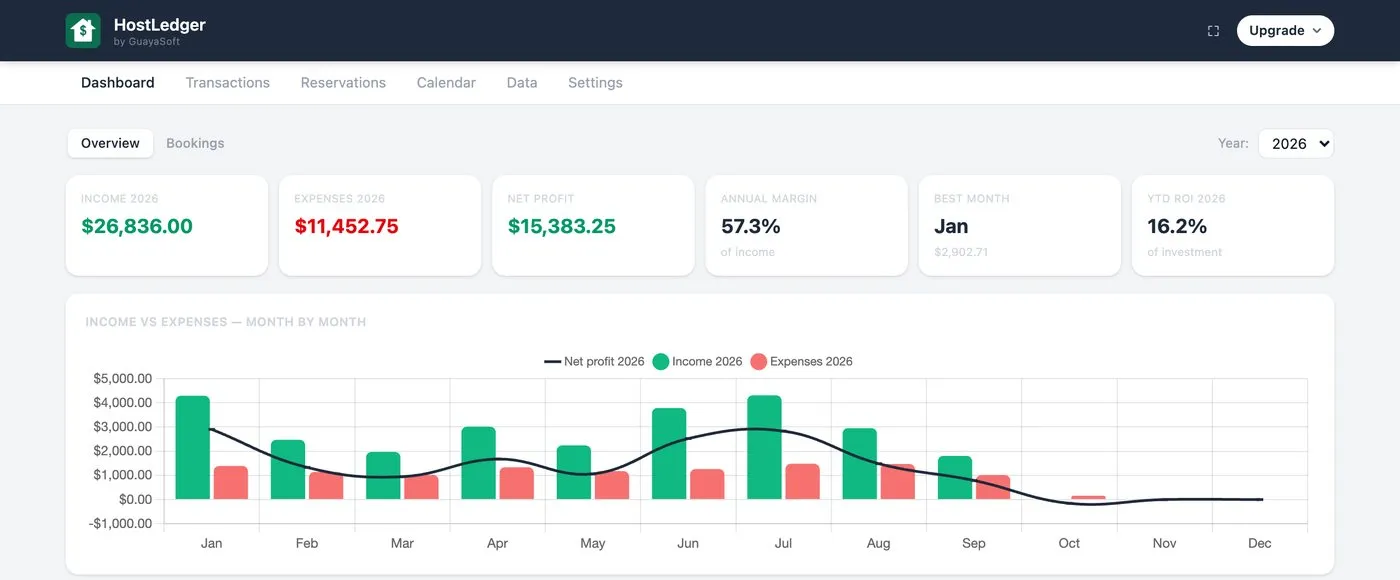Click the October red expenses bar
This screenshot has width=1400, height=580.
(x=1088, y=497)
